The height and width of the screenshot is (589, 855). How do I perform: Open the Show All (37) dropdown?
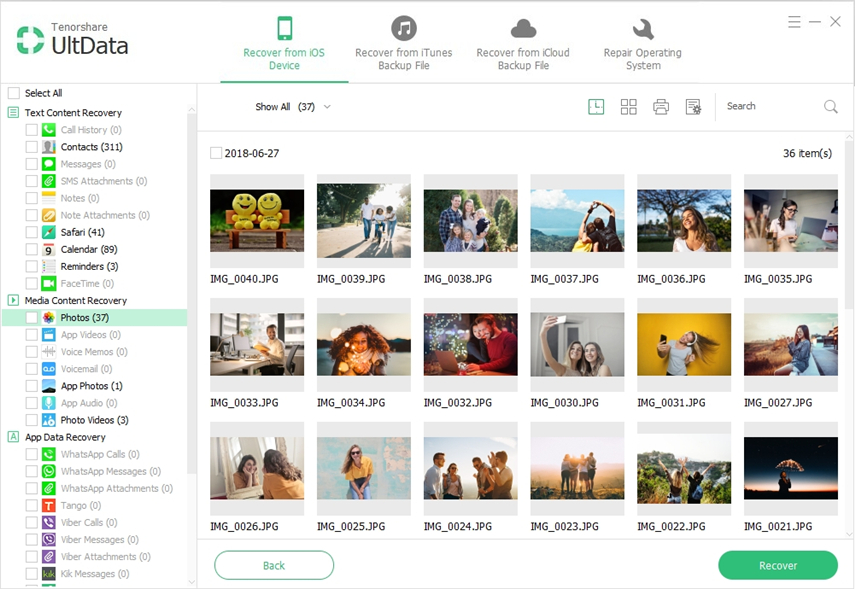pyautogui.click(x=293, y=107)
